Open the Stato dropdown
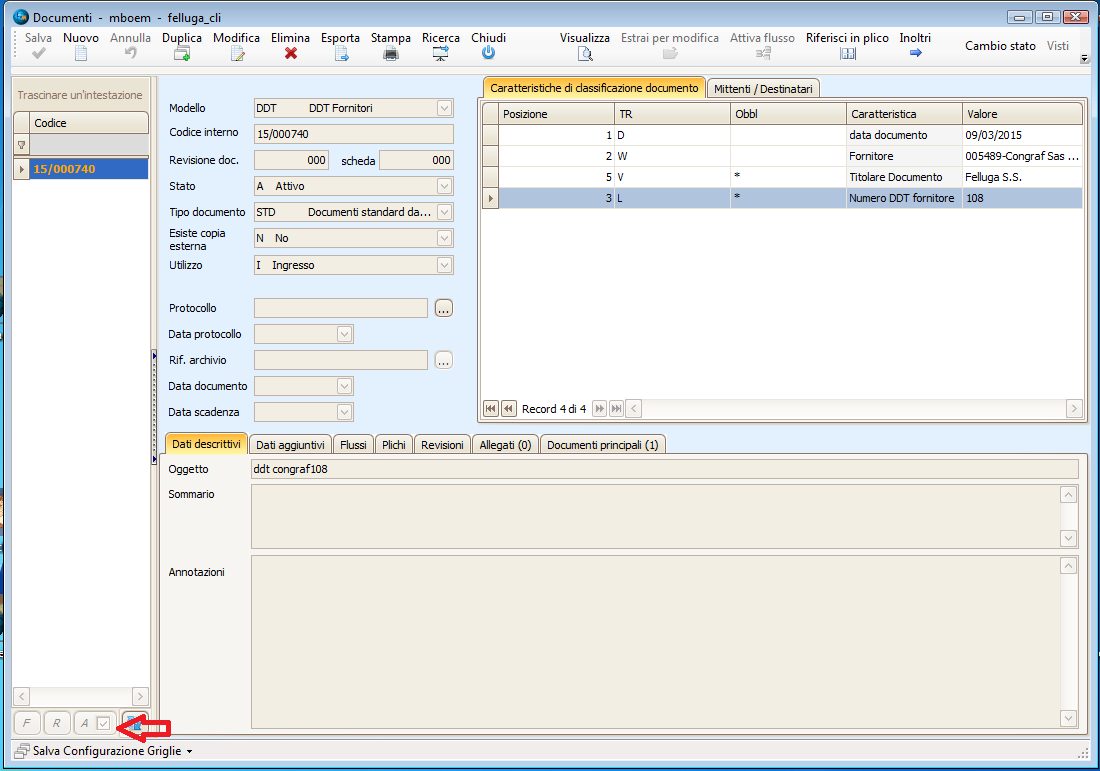The image size is (1100, 771). click(445, 186)
